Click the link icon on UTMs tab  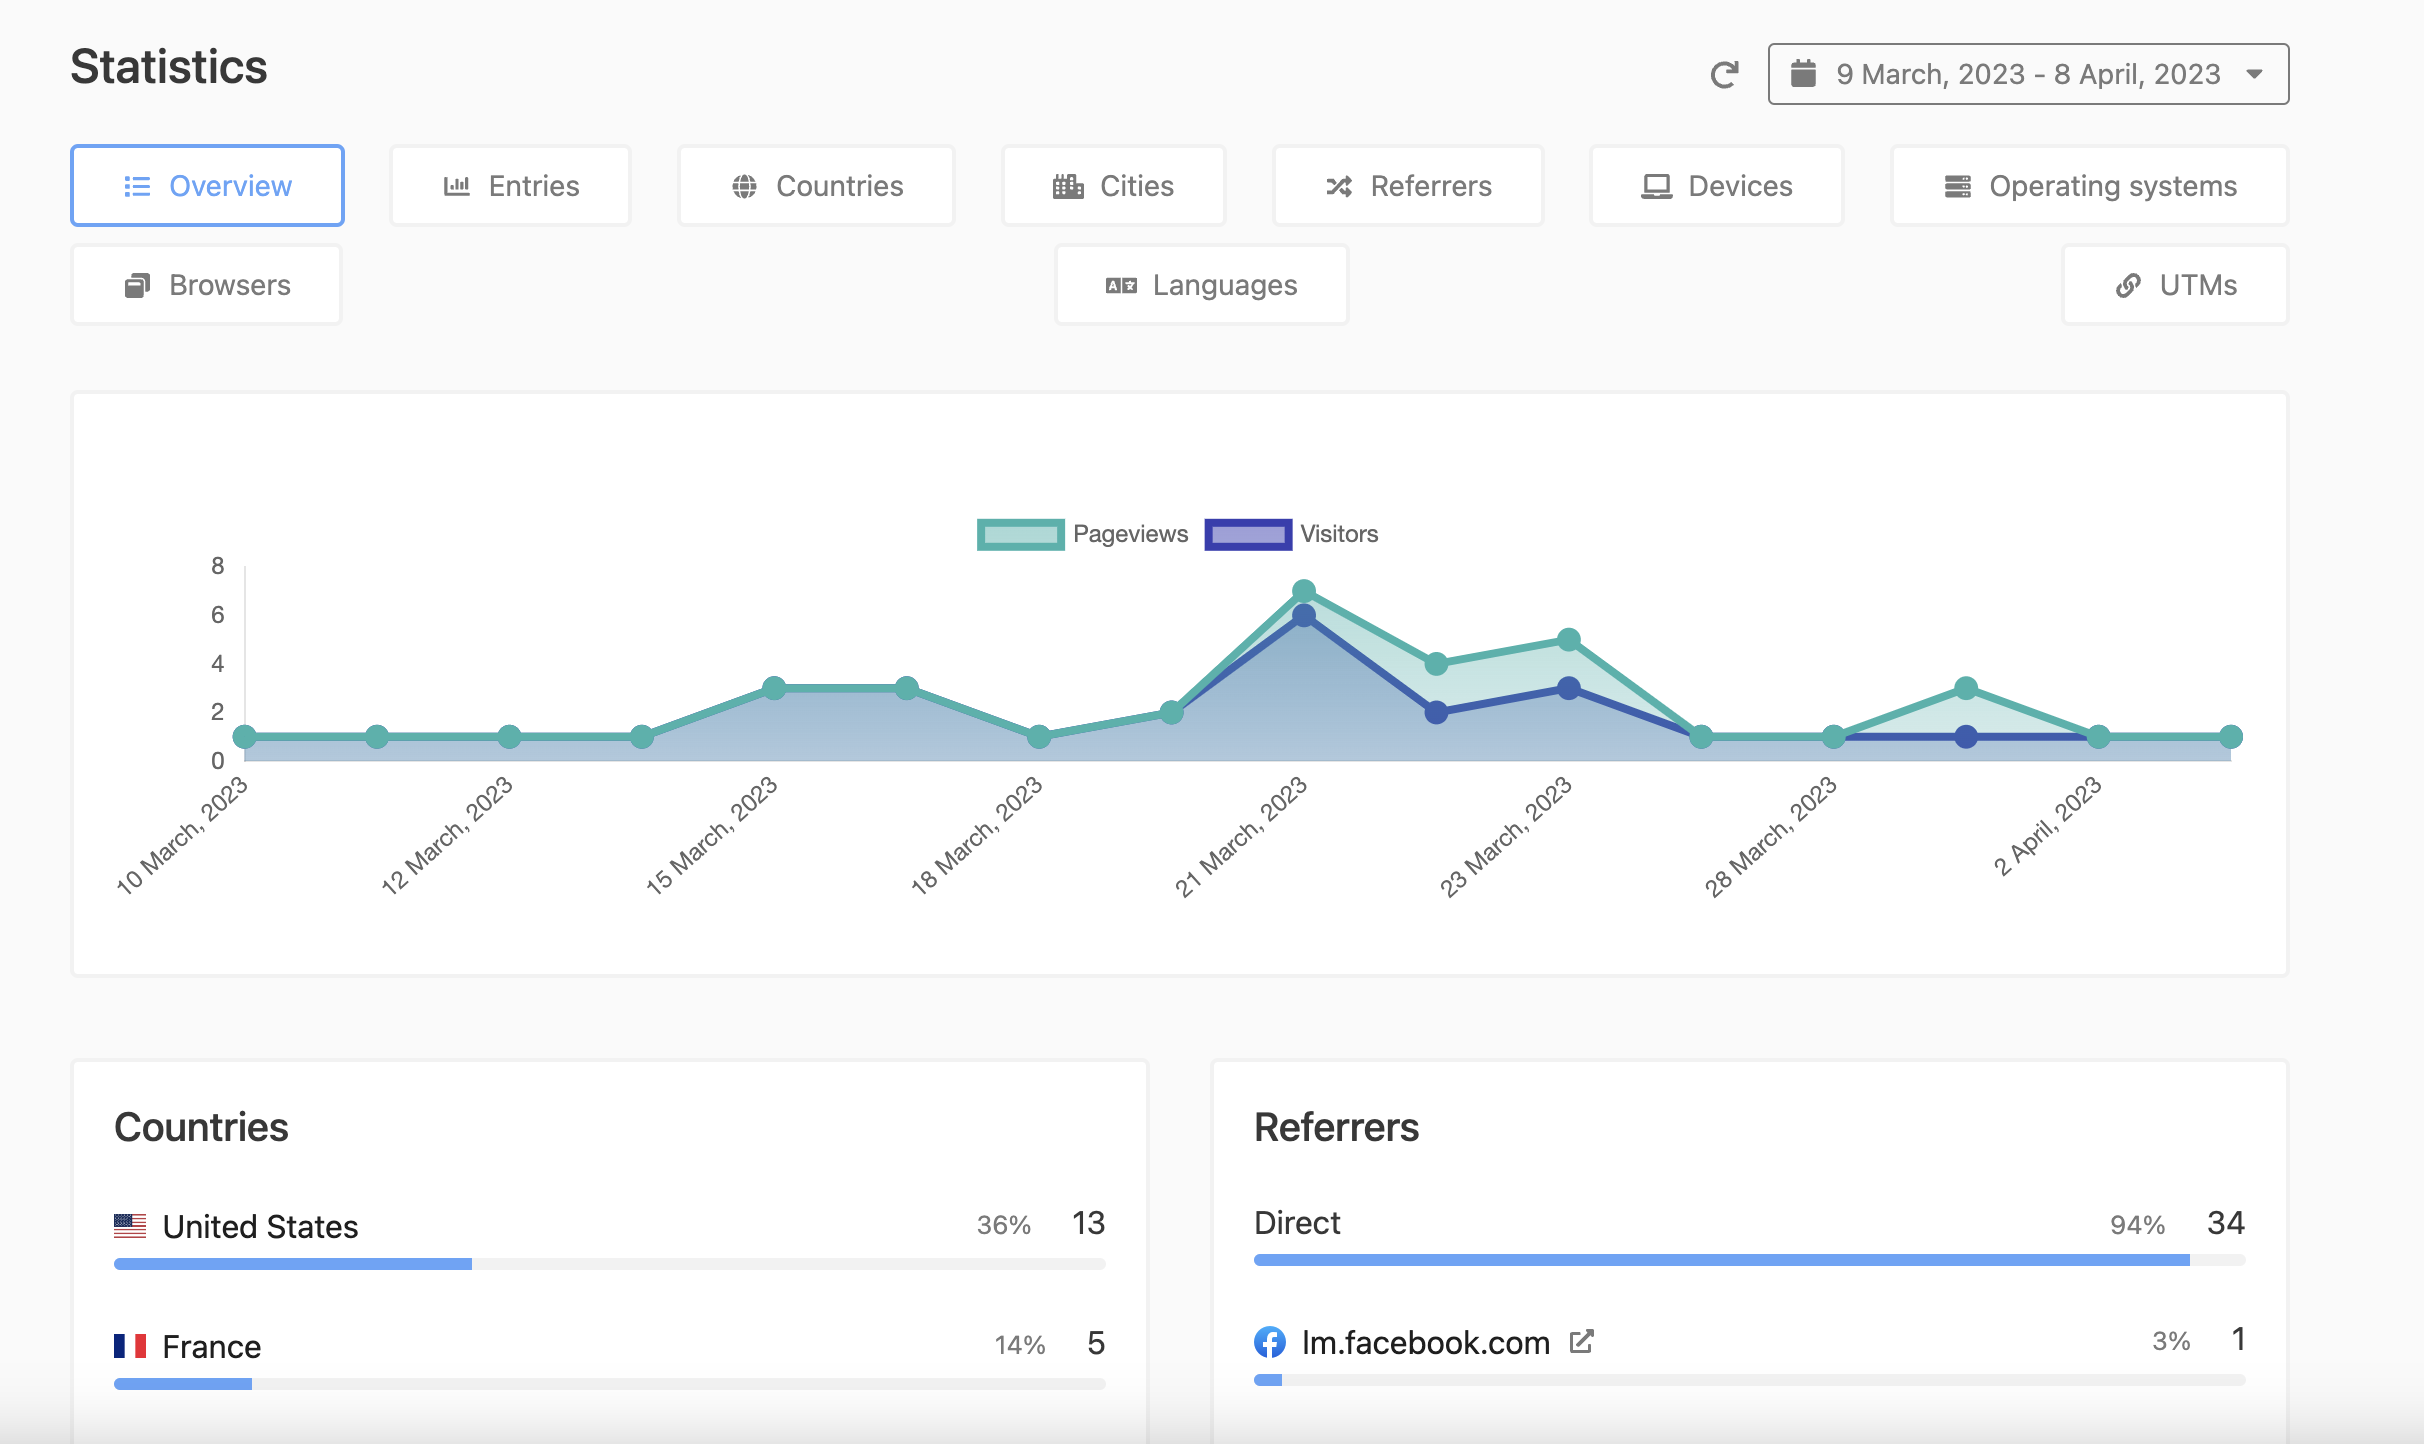coord(2128,286)
